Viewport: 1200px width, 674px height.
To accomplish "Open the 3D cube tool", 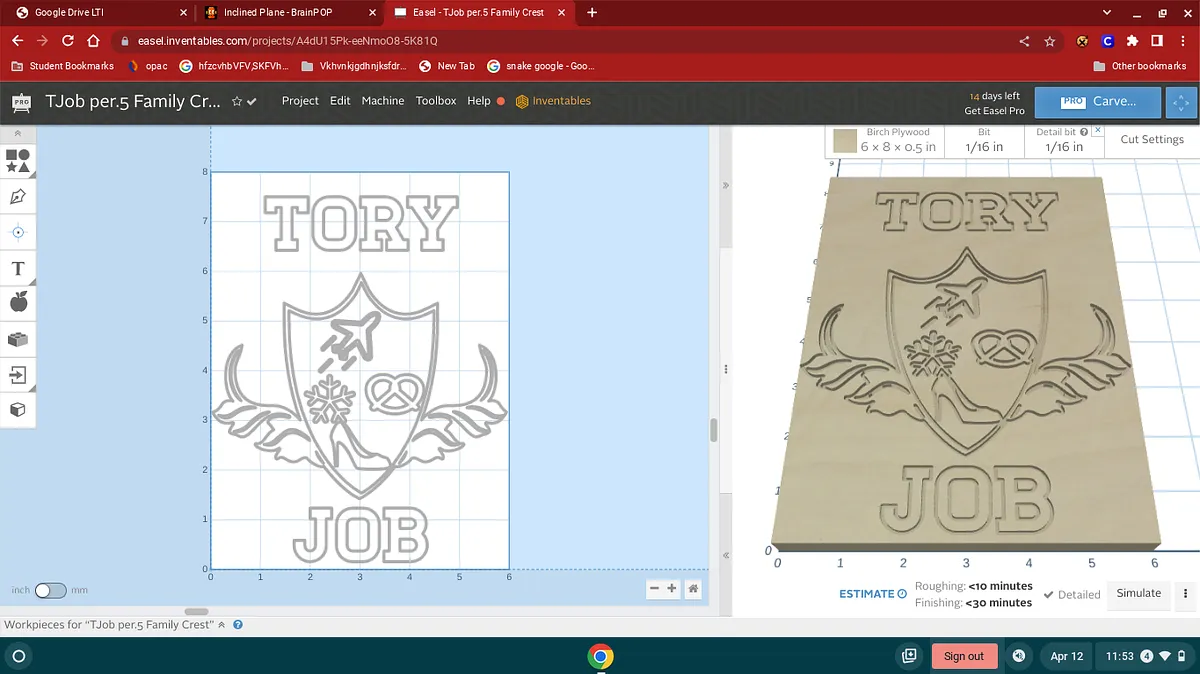I will (18, 410).
